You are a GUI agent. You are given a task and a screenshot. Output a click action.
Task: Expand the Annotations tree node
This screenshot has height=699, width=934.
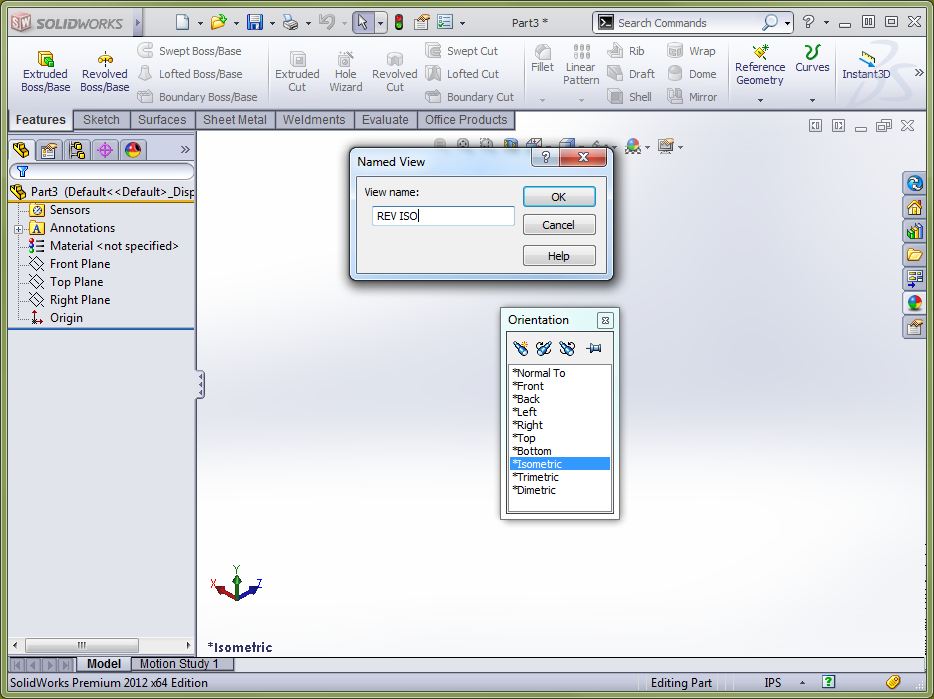(18, 229)
